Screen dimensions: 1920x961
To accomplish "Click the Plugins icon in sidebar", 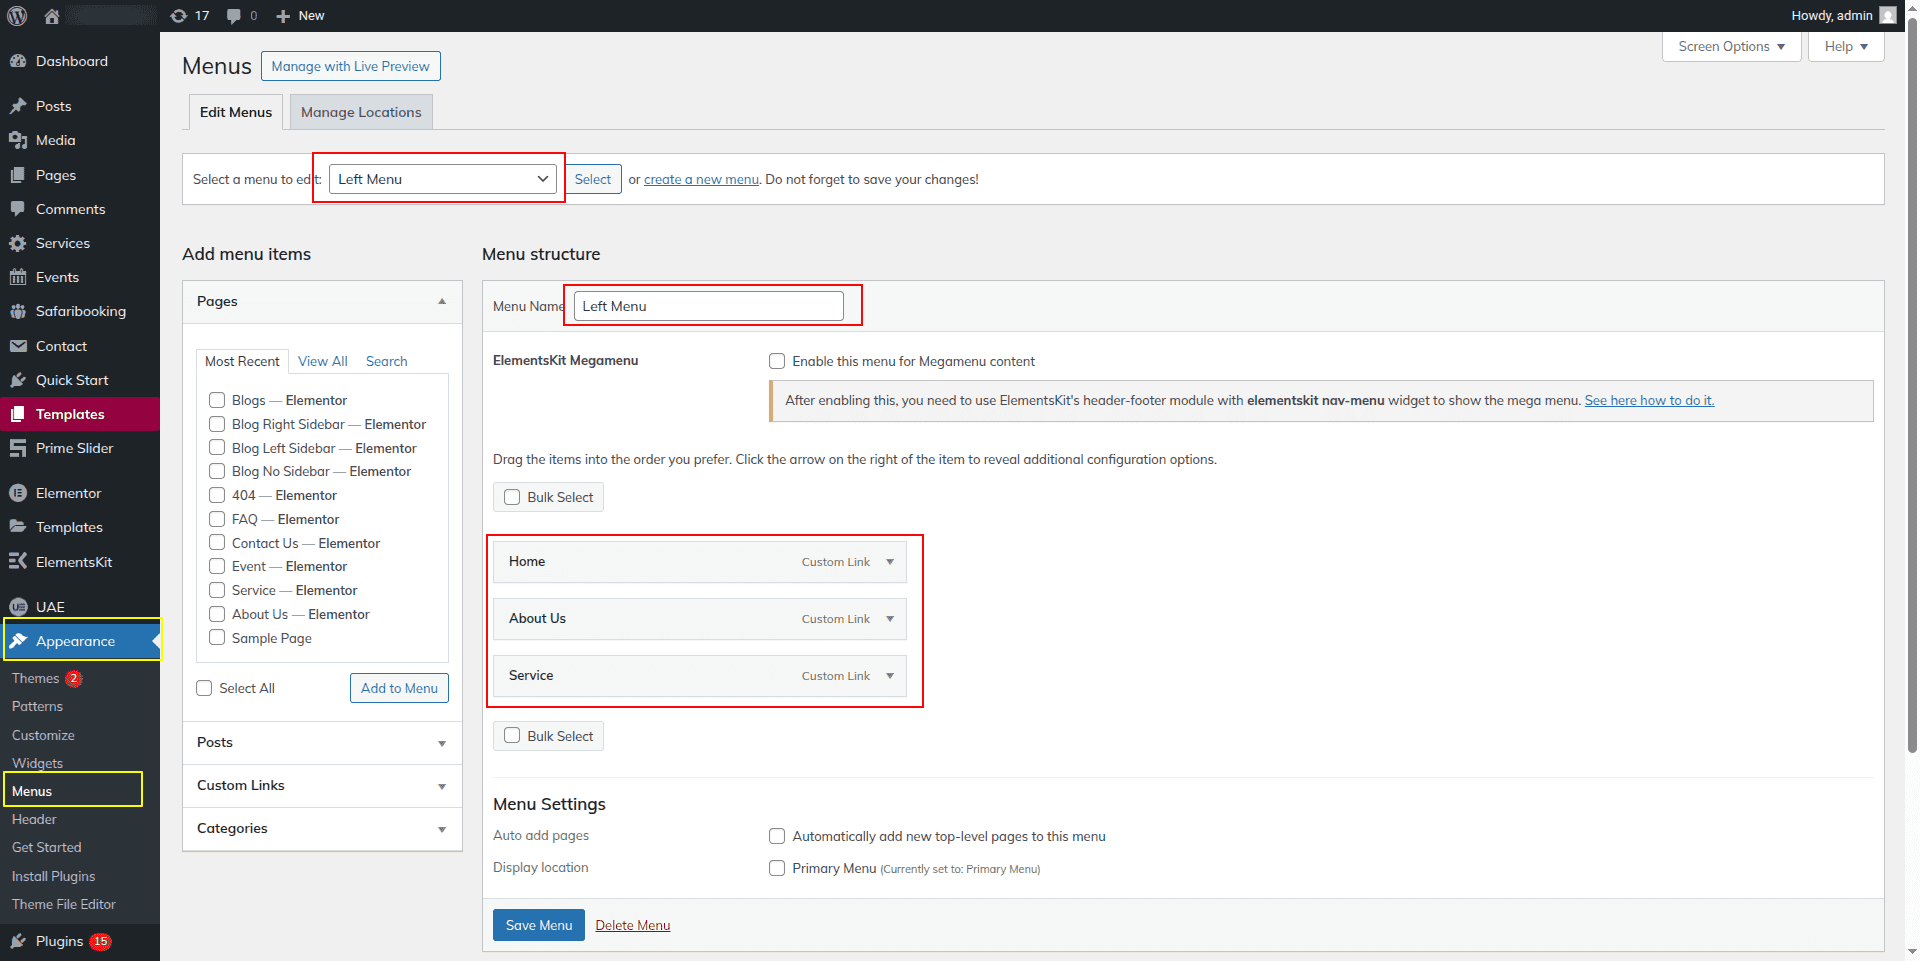I will [x=18, y=941].
